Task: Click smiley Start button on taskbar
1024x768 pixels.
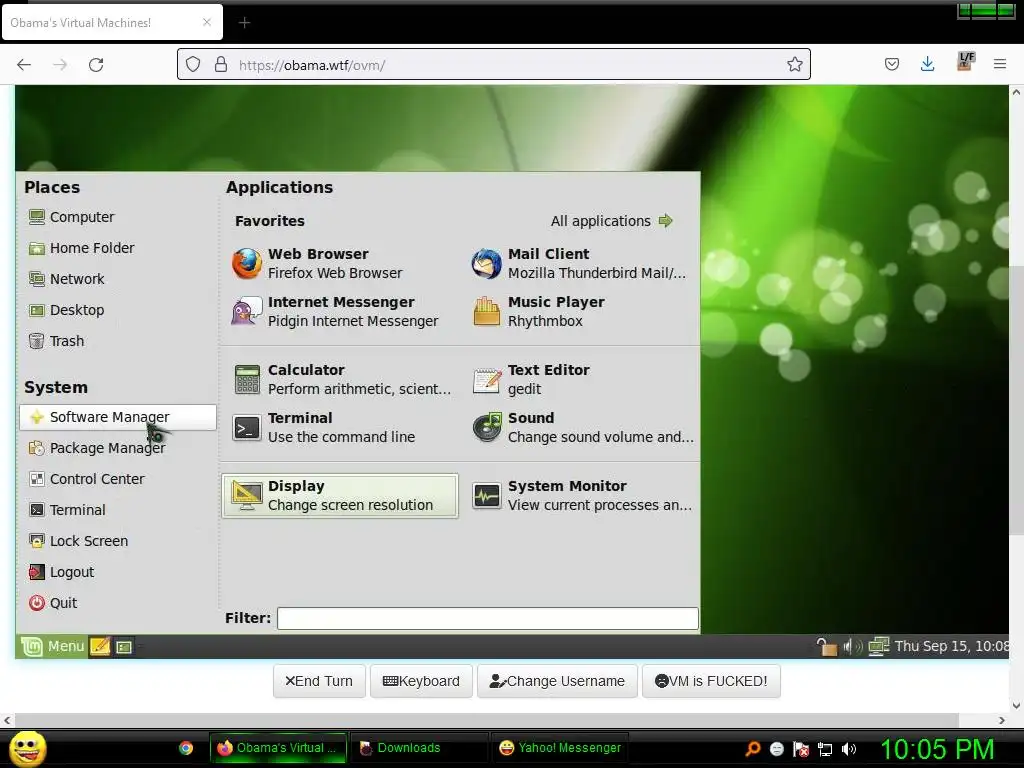Action: tap(27, 748)
